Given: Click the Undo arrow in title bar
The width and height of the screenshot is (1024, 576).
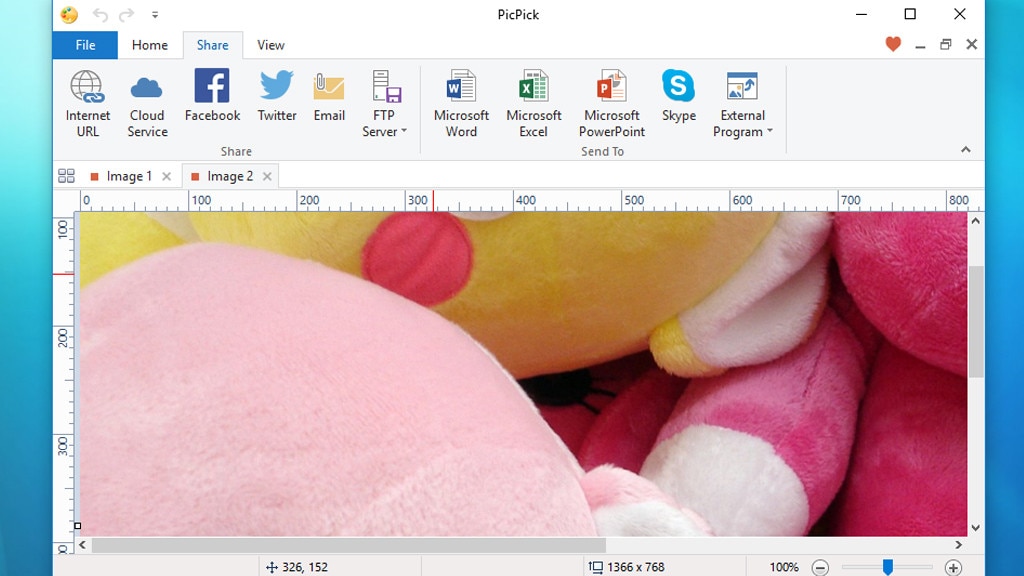Looking at the screenshot, I should coord(100,14).
